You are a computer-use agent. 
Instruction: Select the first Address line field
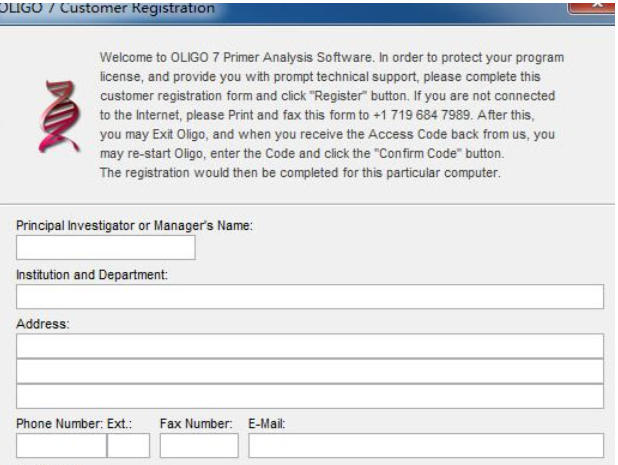coord(310,346)
